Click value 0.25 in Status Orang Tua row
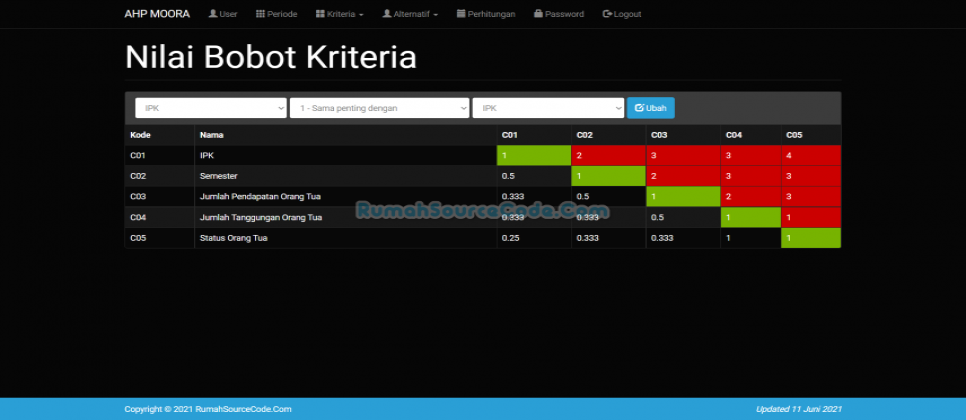 point(534,238)
